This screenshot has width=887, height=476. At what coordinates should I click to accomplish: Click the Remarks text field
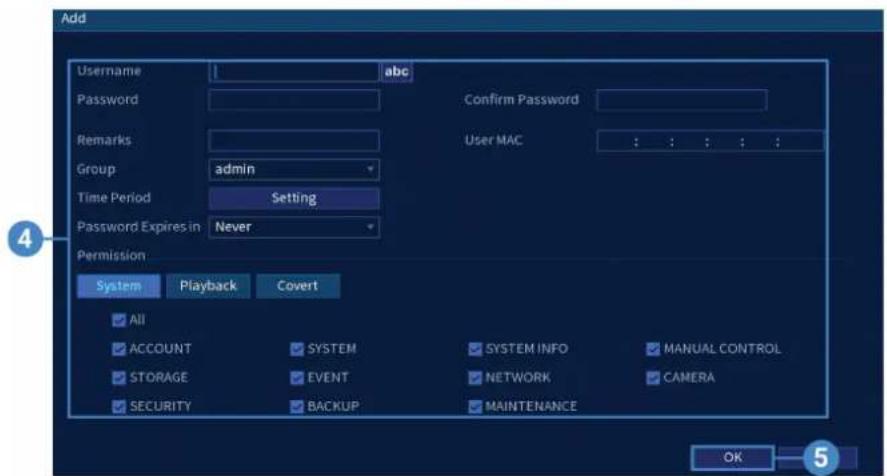(294, 140)
